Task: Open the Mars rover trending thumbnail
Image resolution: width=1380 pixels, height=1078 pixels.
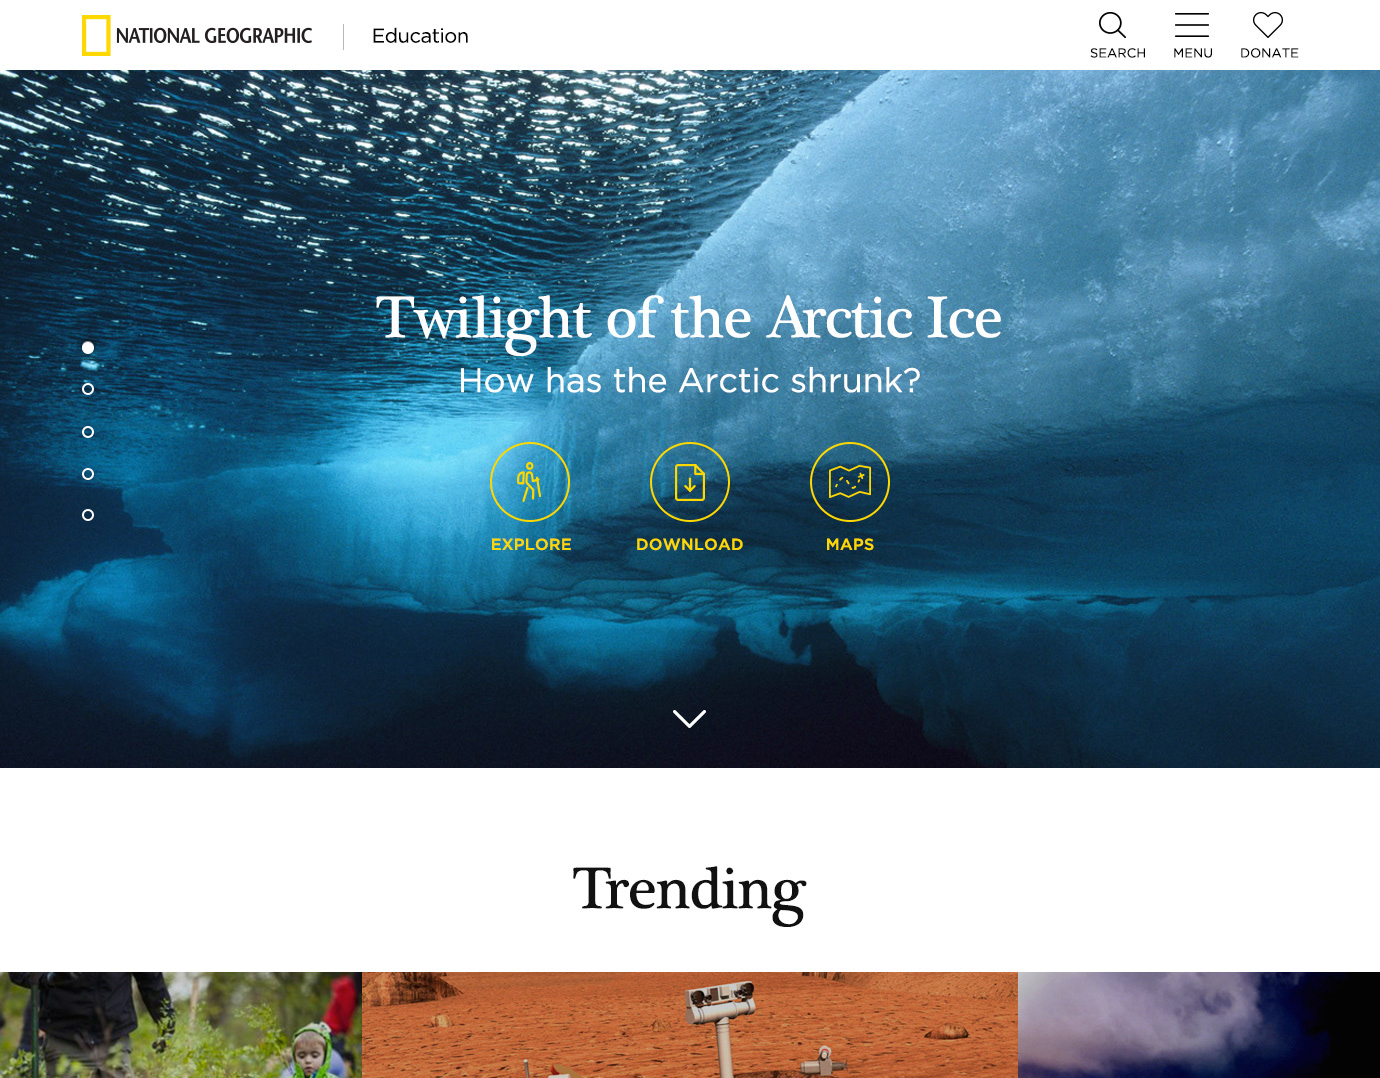Action: (690, 1025)
